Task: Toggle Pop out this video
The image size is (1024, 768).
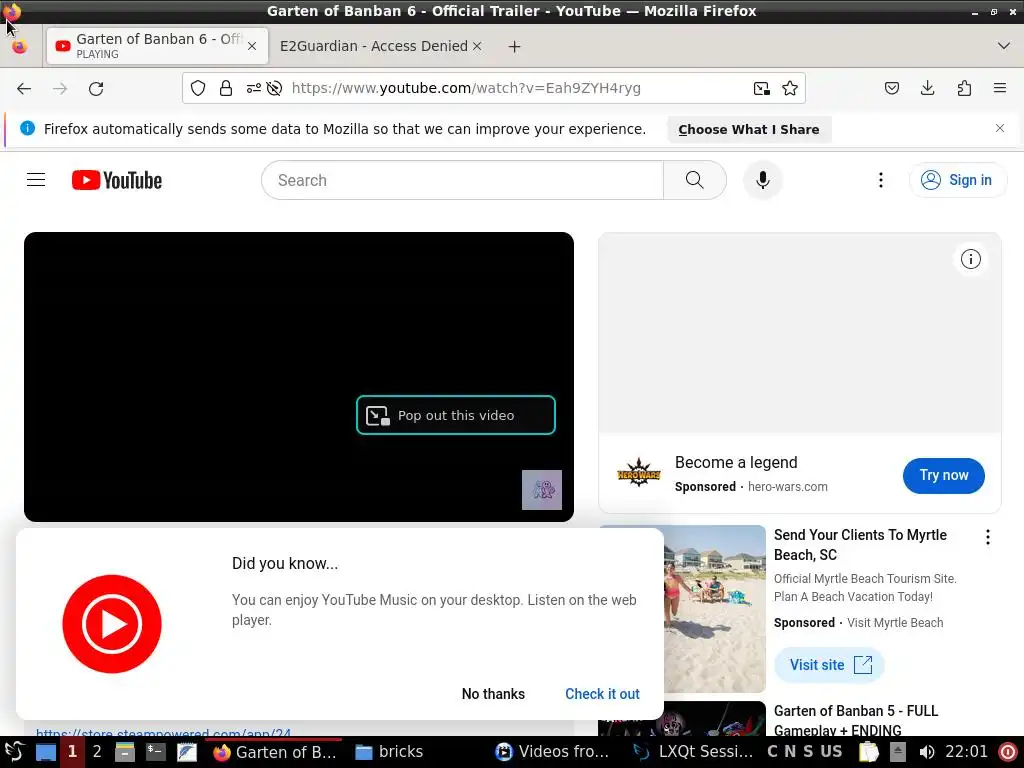Action: (456, 415)
